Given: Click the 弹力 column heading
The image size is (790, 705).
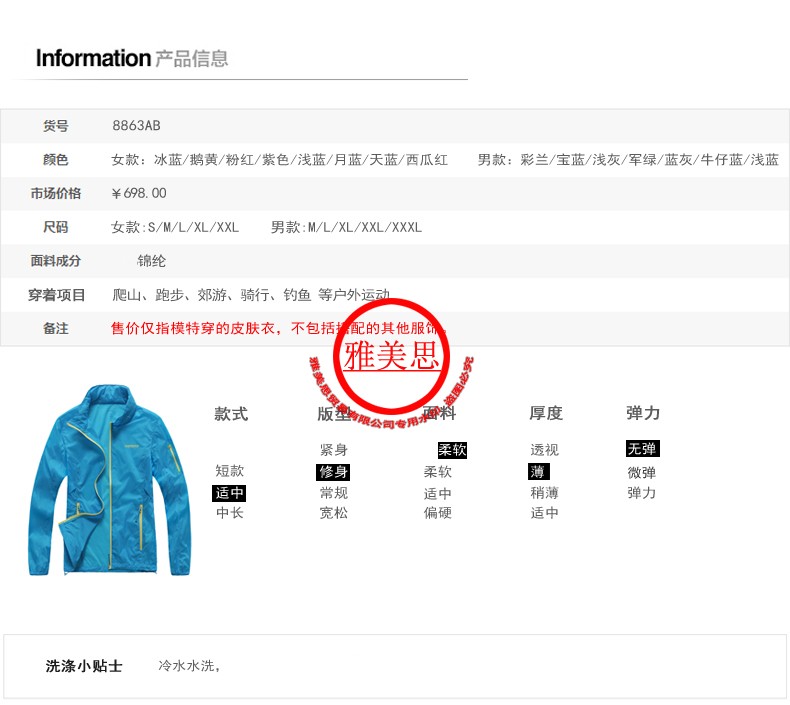Looking at the screenshot, I should (643, 413).
